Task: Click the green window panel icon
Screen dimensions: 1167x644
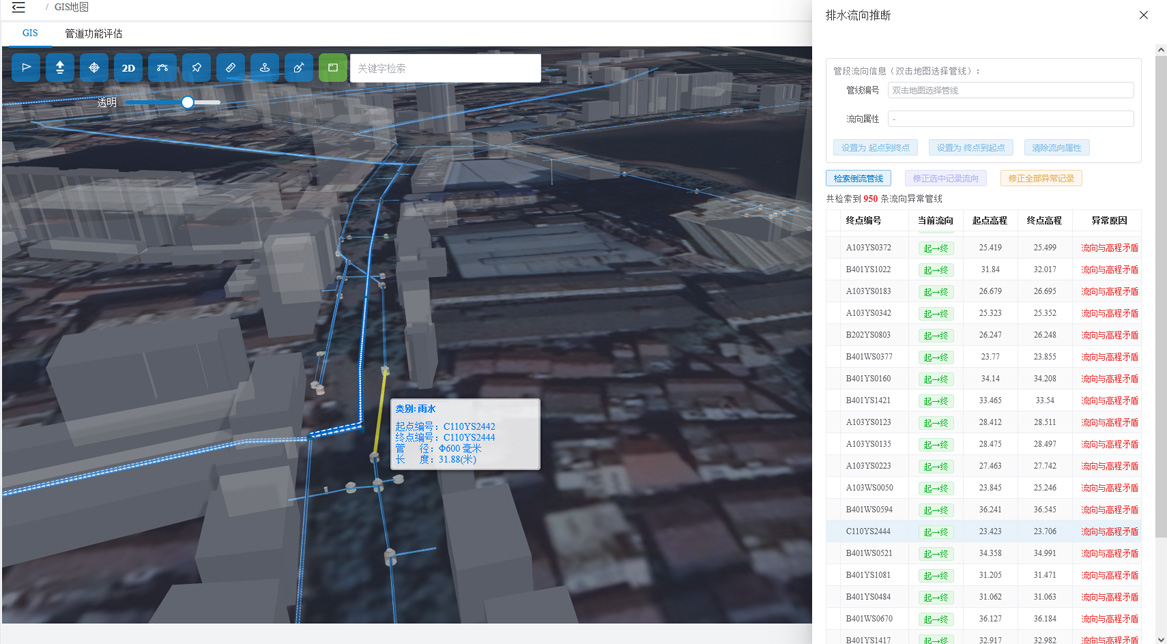Action: point(333,68)
